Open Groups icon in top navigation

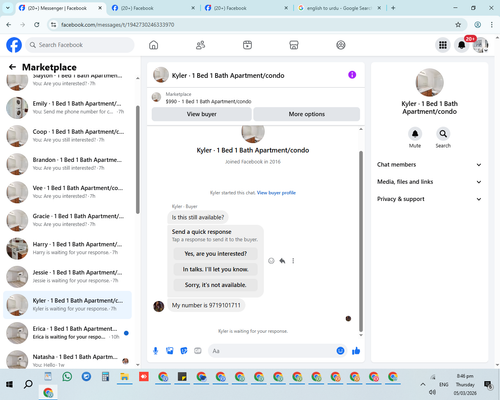tap(341, 45)
